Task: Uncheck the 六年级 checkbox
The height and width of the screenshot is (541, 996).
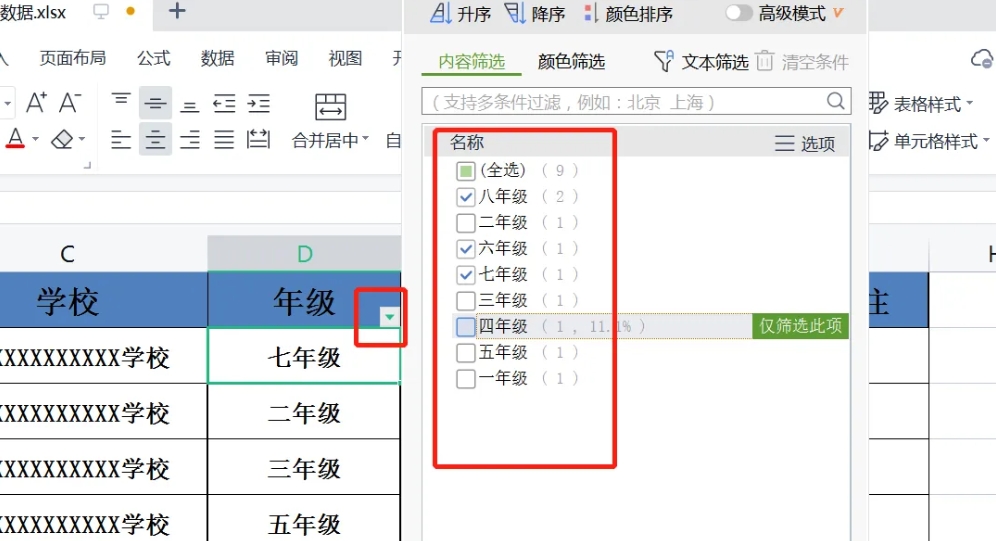Action: coord(466,249)
